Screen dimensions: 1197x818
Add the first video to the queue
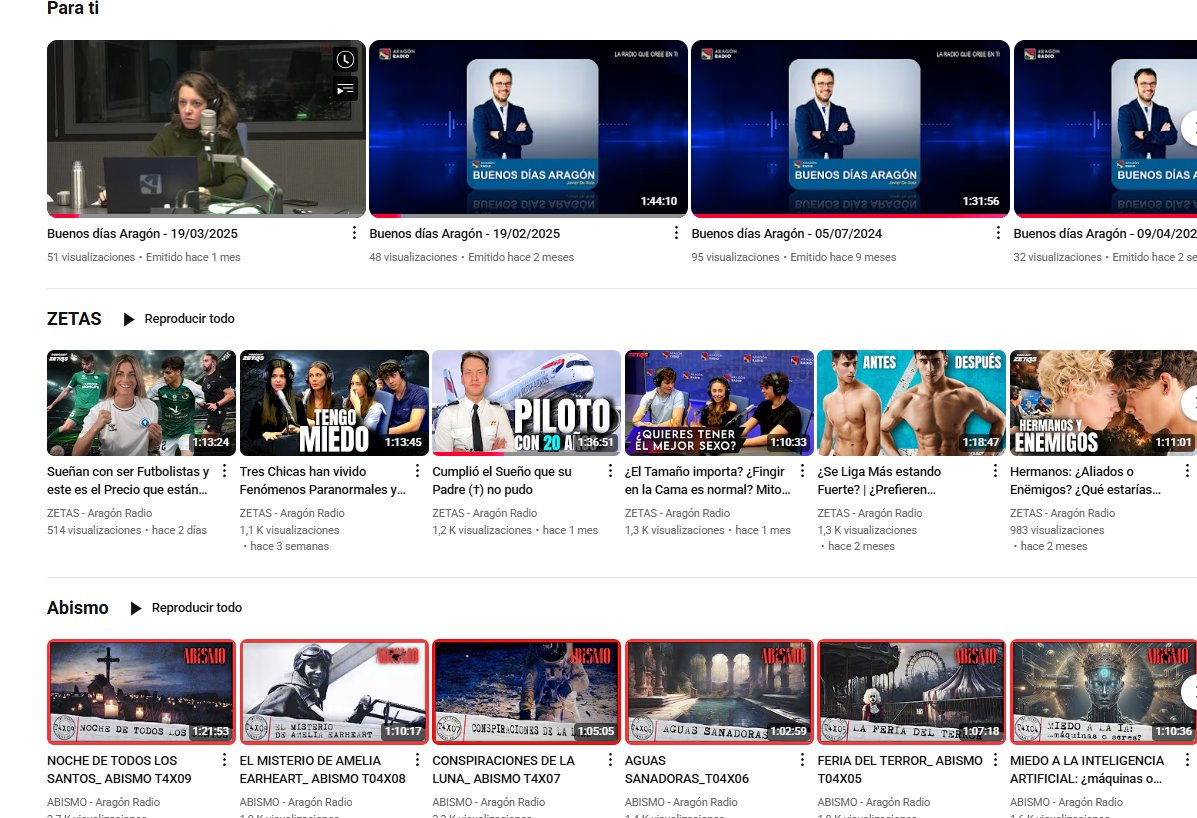tap(345, 89)
